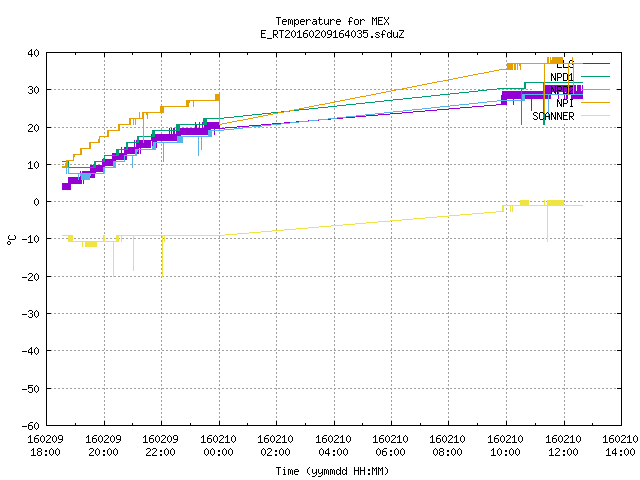Screen dimensions: 640x480
Task: Click the x-axis tick 160210 12:00
Action: coord(563,446)
